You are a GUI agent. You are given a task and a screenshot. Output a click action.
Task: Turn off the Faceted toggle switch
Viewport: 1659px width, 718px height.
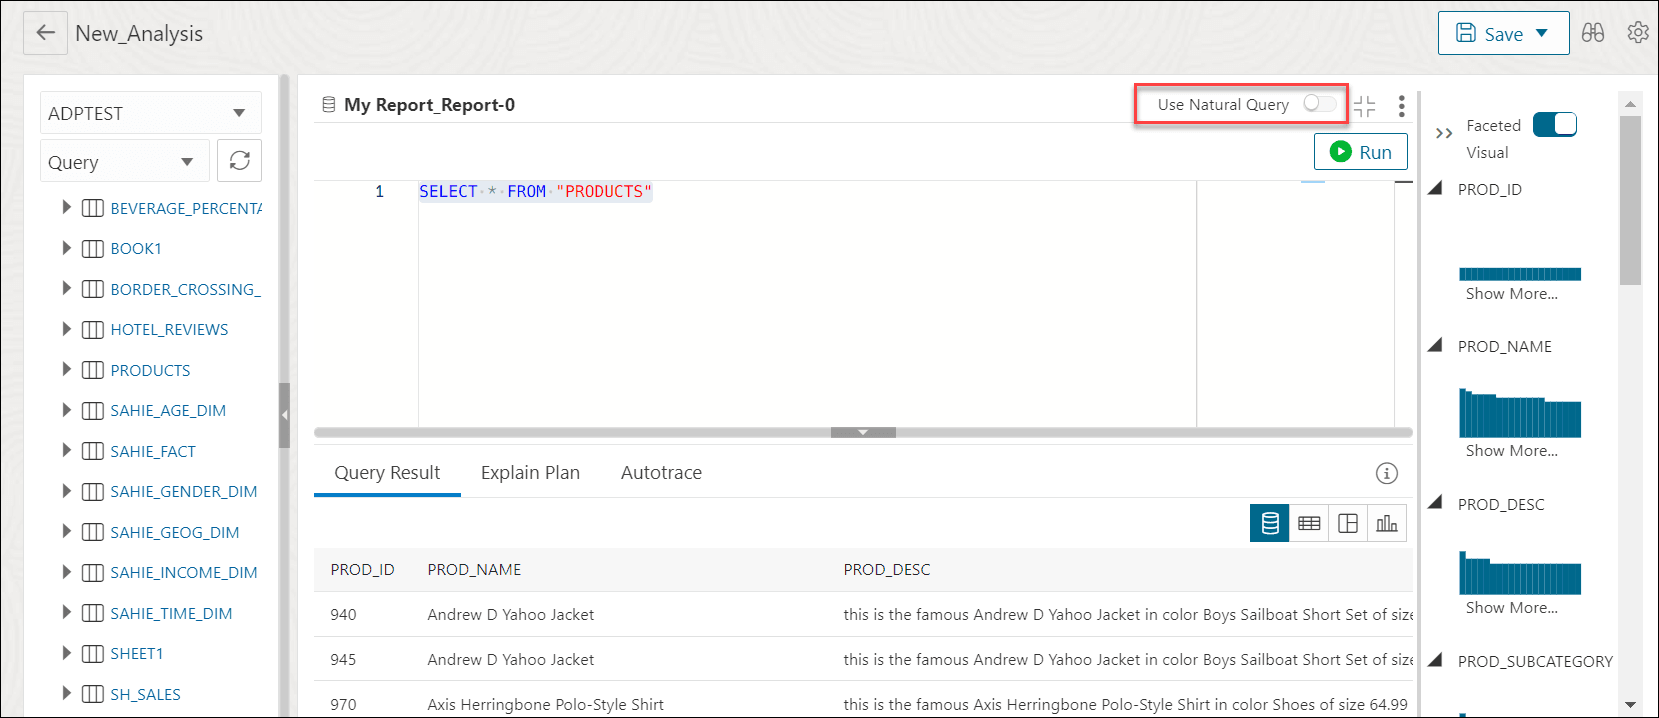(1554, 125)
